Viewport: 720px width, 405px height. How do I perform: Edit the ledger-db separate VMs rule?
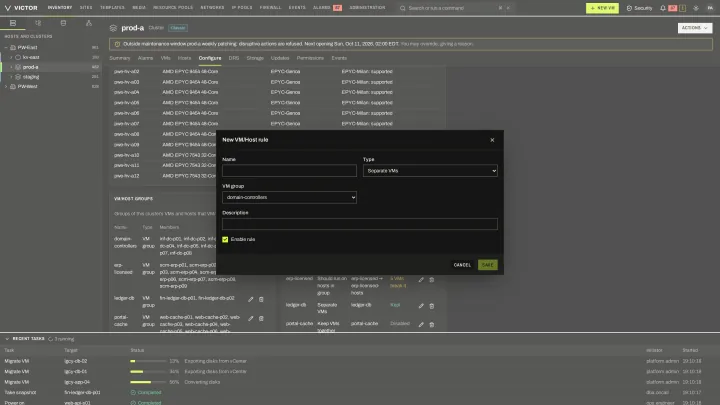[421, 306]
